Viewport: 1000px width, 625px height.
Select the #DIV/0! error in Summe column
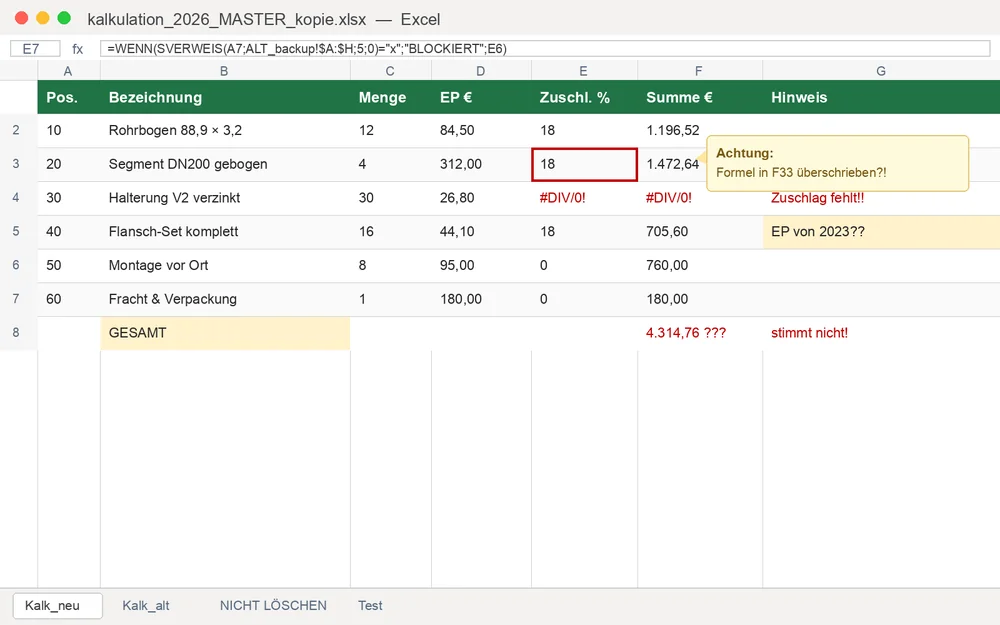(x=699, y=198)
